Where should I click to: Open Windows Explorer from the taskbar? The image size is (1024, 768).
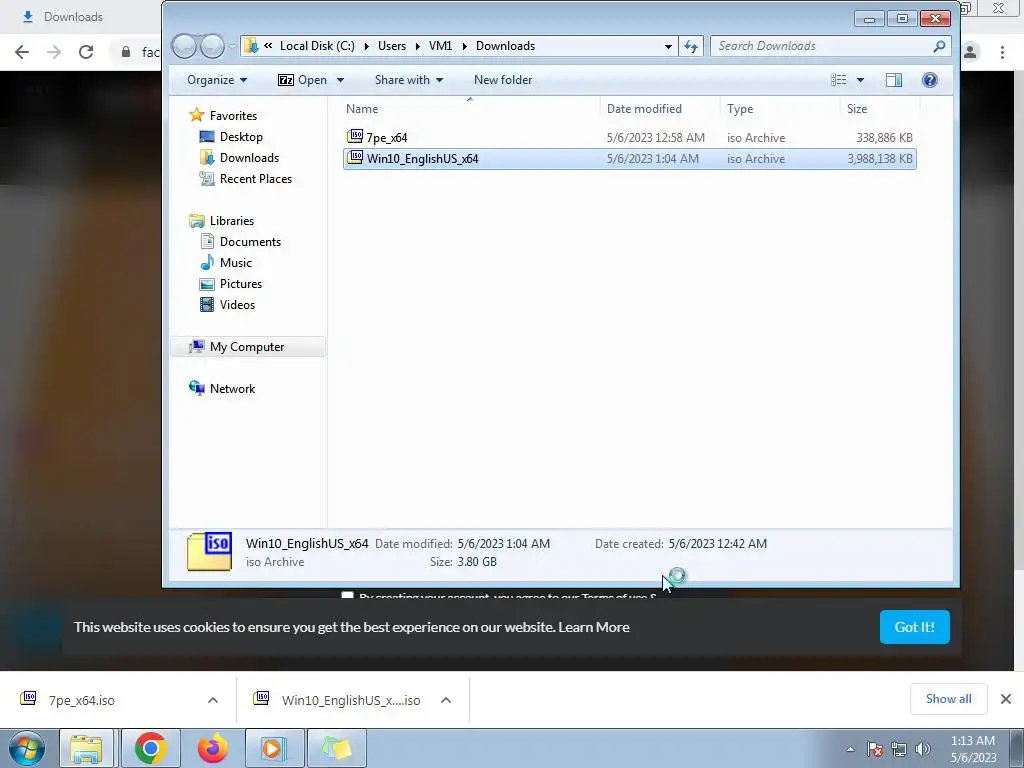click(86, 748)
